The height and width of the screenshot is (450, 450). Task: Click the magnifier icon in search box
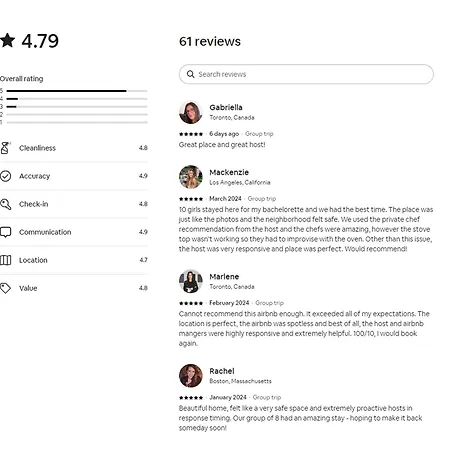point(190,74)
